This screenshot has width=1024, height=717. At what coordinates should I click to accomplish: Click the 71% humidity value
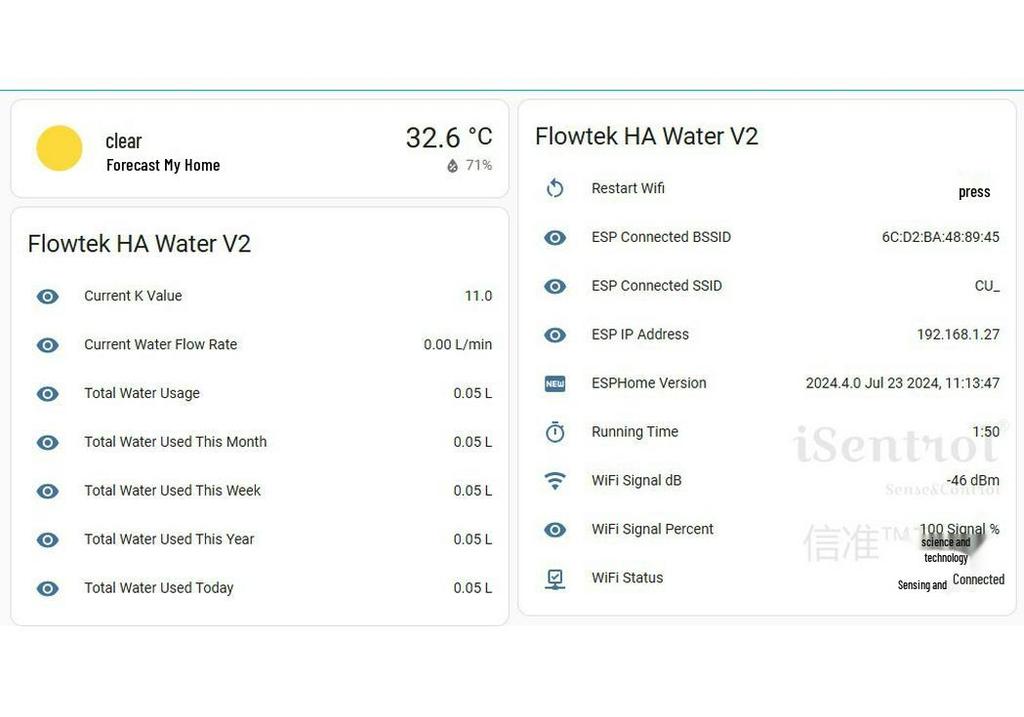[x=479, y=165]
